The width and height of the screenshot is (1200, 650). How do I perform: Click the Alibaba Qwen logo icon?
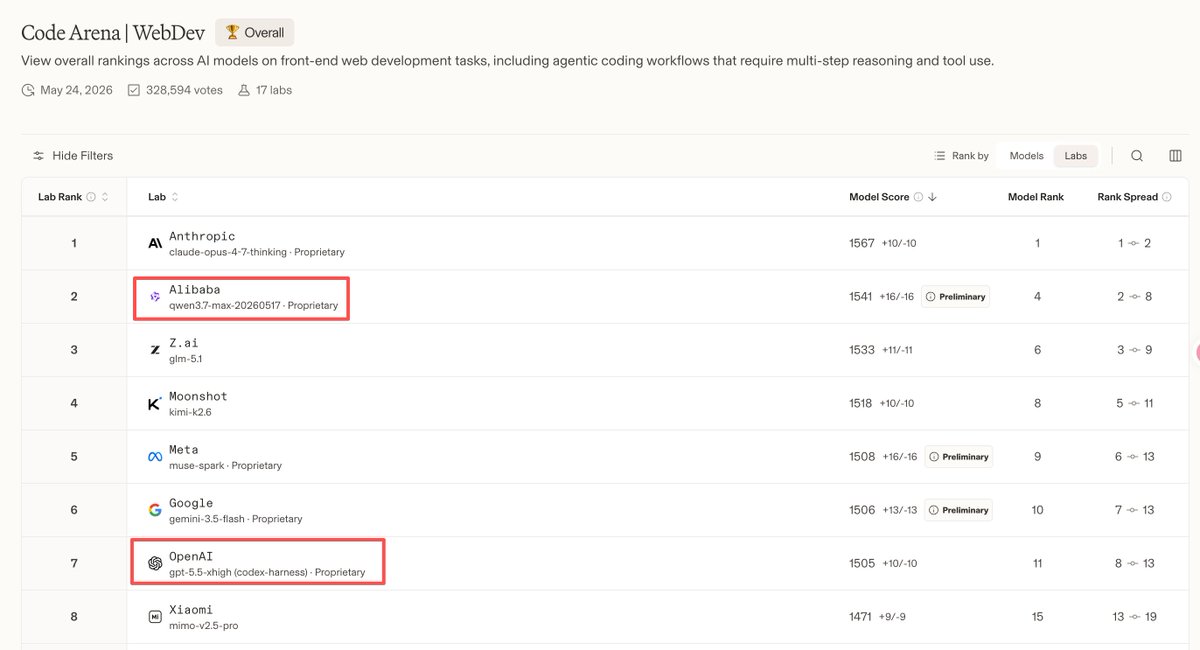[x=155, y=297]
